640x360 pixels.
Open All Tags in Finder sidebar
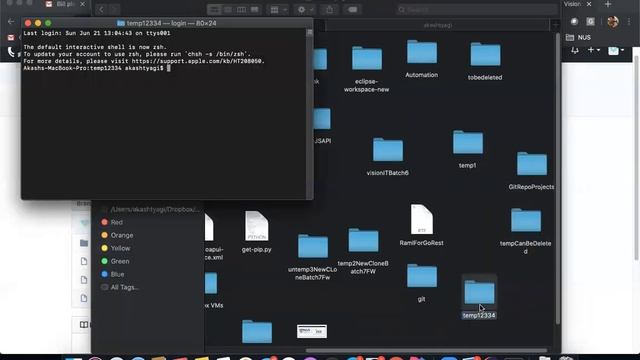pos(120,287)
